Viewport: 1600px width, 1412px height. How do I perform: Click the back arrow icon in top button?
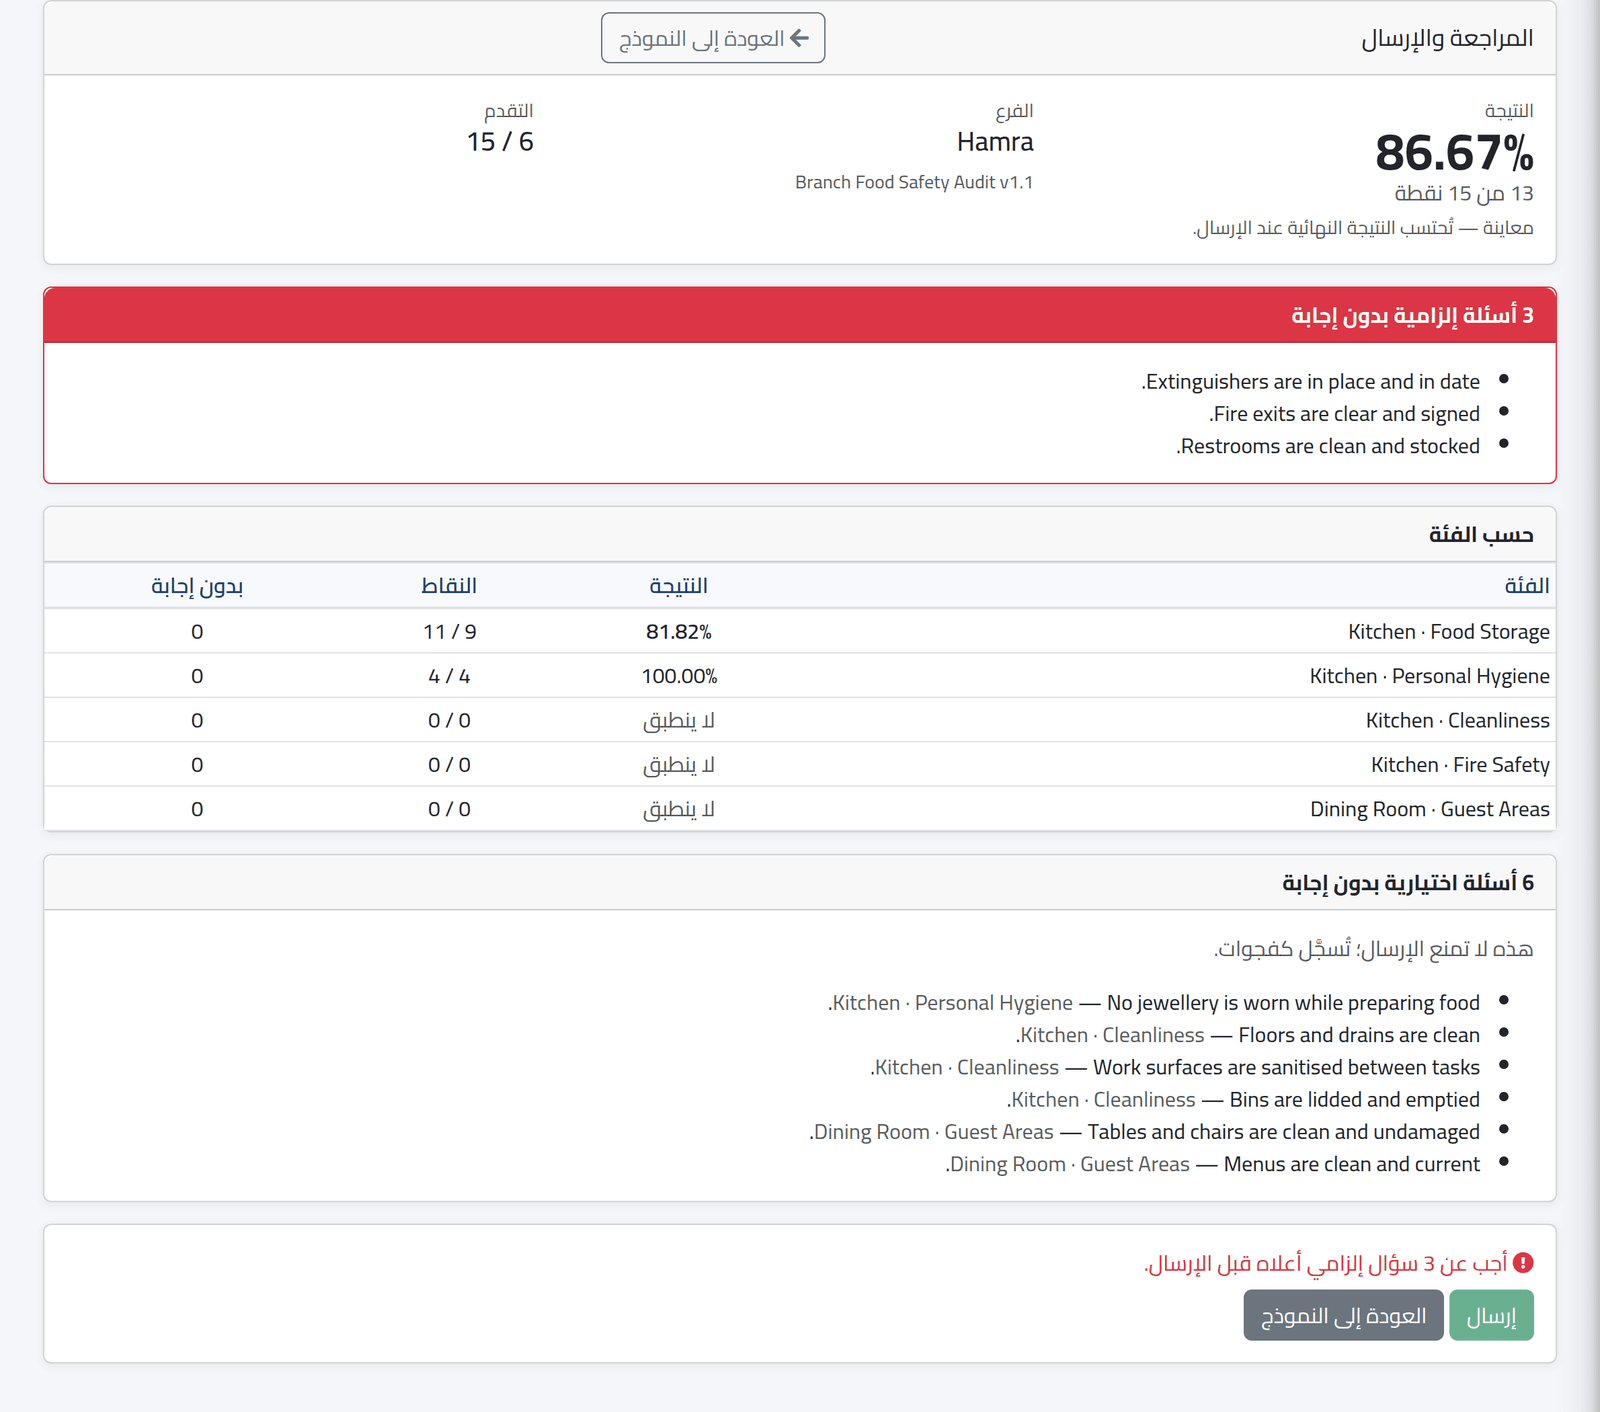[x=799, y=38]
